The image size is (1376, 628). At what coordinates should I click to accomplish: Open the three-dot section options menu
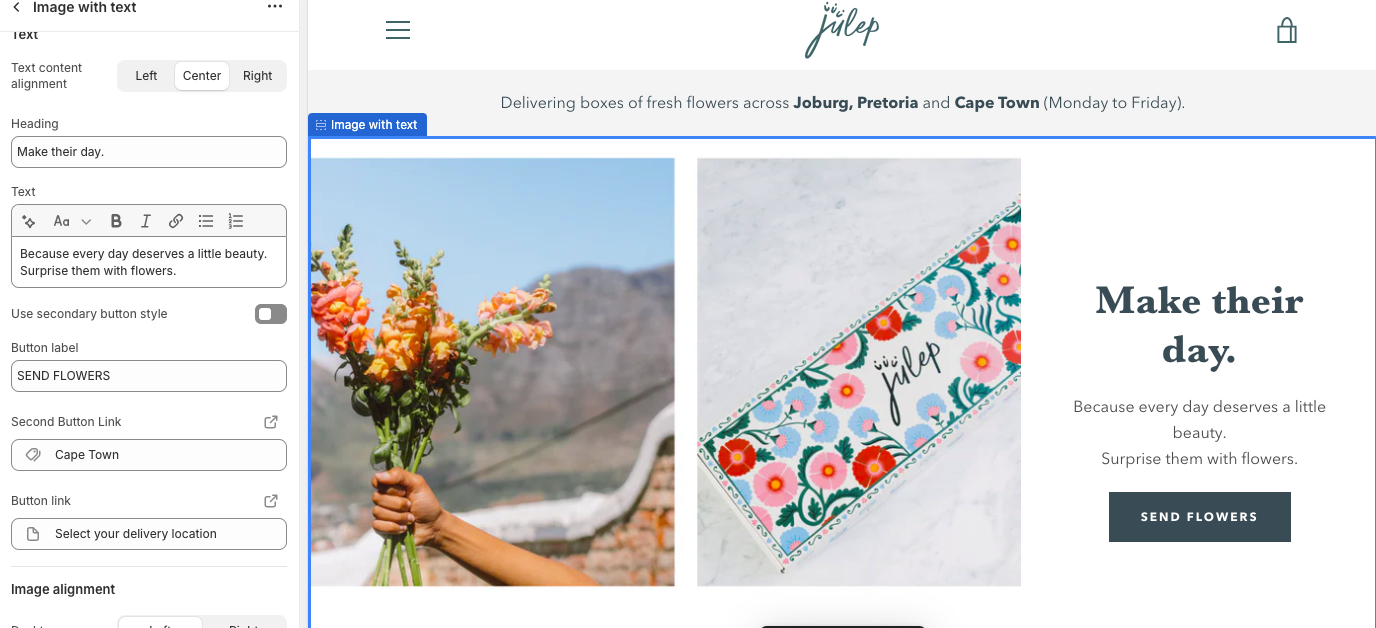tap(275, 8)
